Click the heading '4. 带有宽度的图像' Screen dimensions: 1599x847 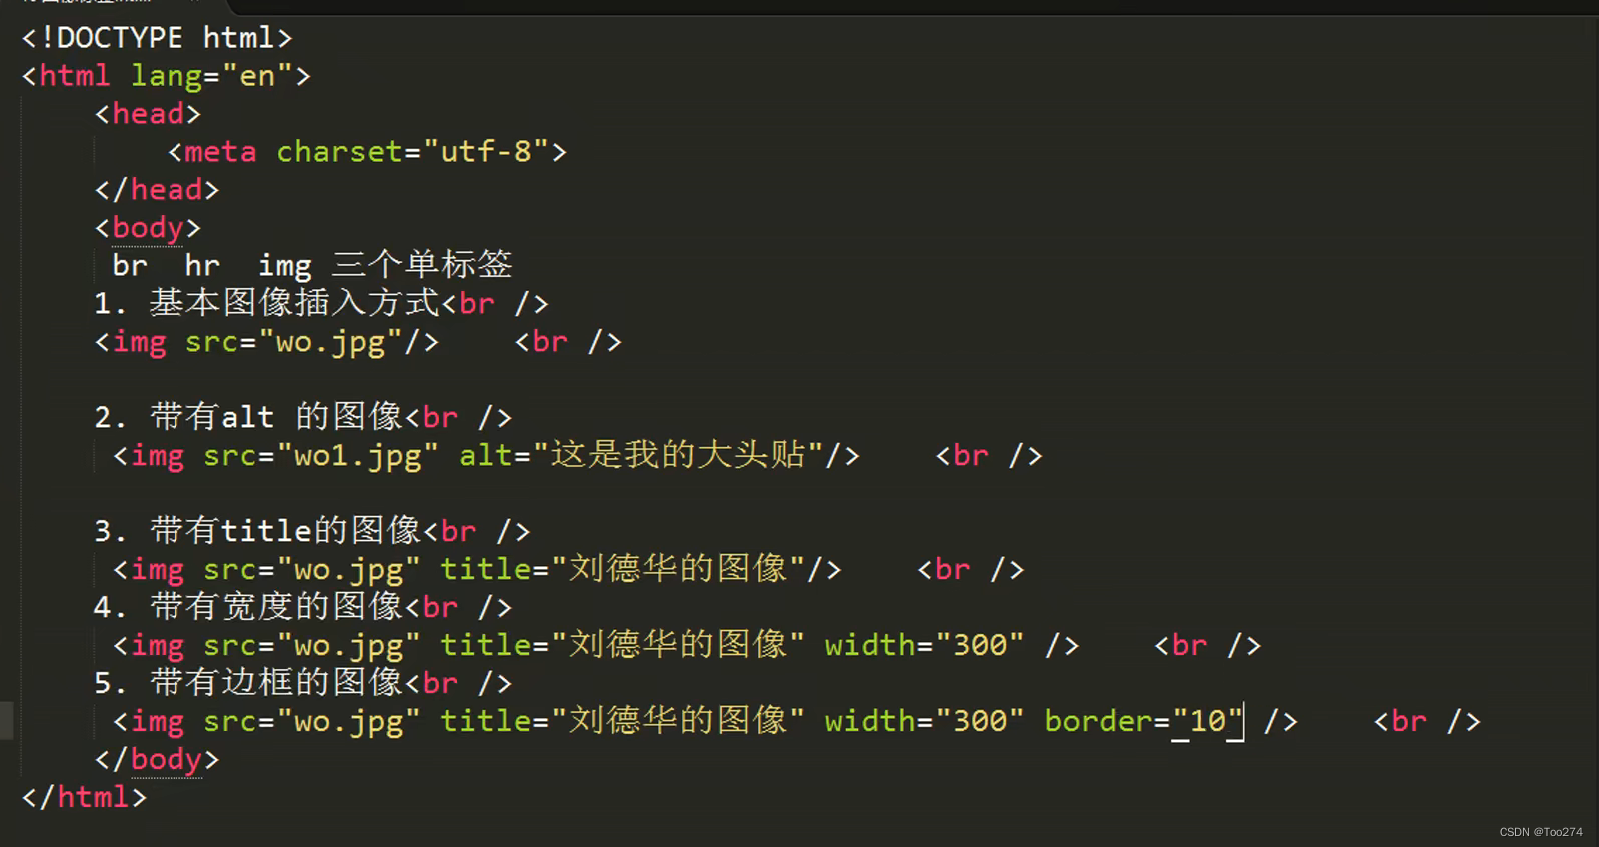(249, 607)
